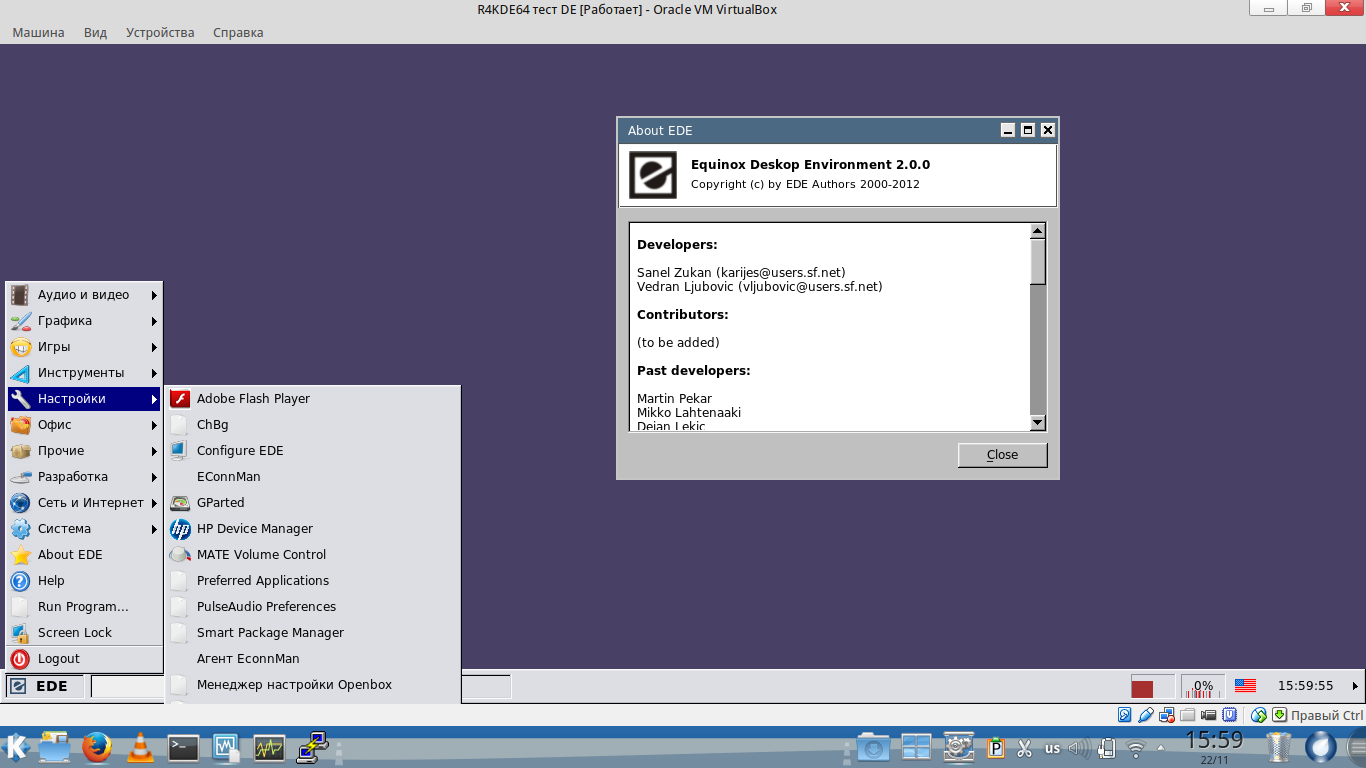The image size is (1366, 768).
Task: Open PulseAudio Preferences
Action: click(313, 606)
